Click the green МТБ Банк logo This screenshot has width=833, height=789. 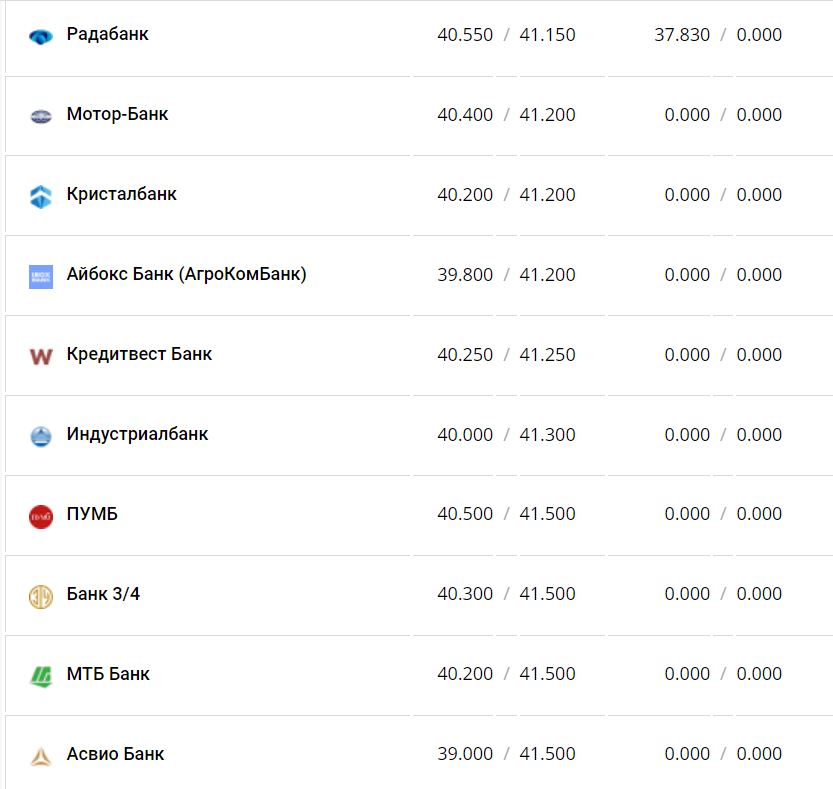click(41, 676)
